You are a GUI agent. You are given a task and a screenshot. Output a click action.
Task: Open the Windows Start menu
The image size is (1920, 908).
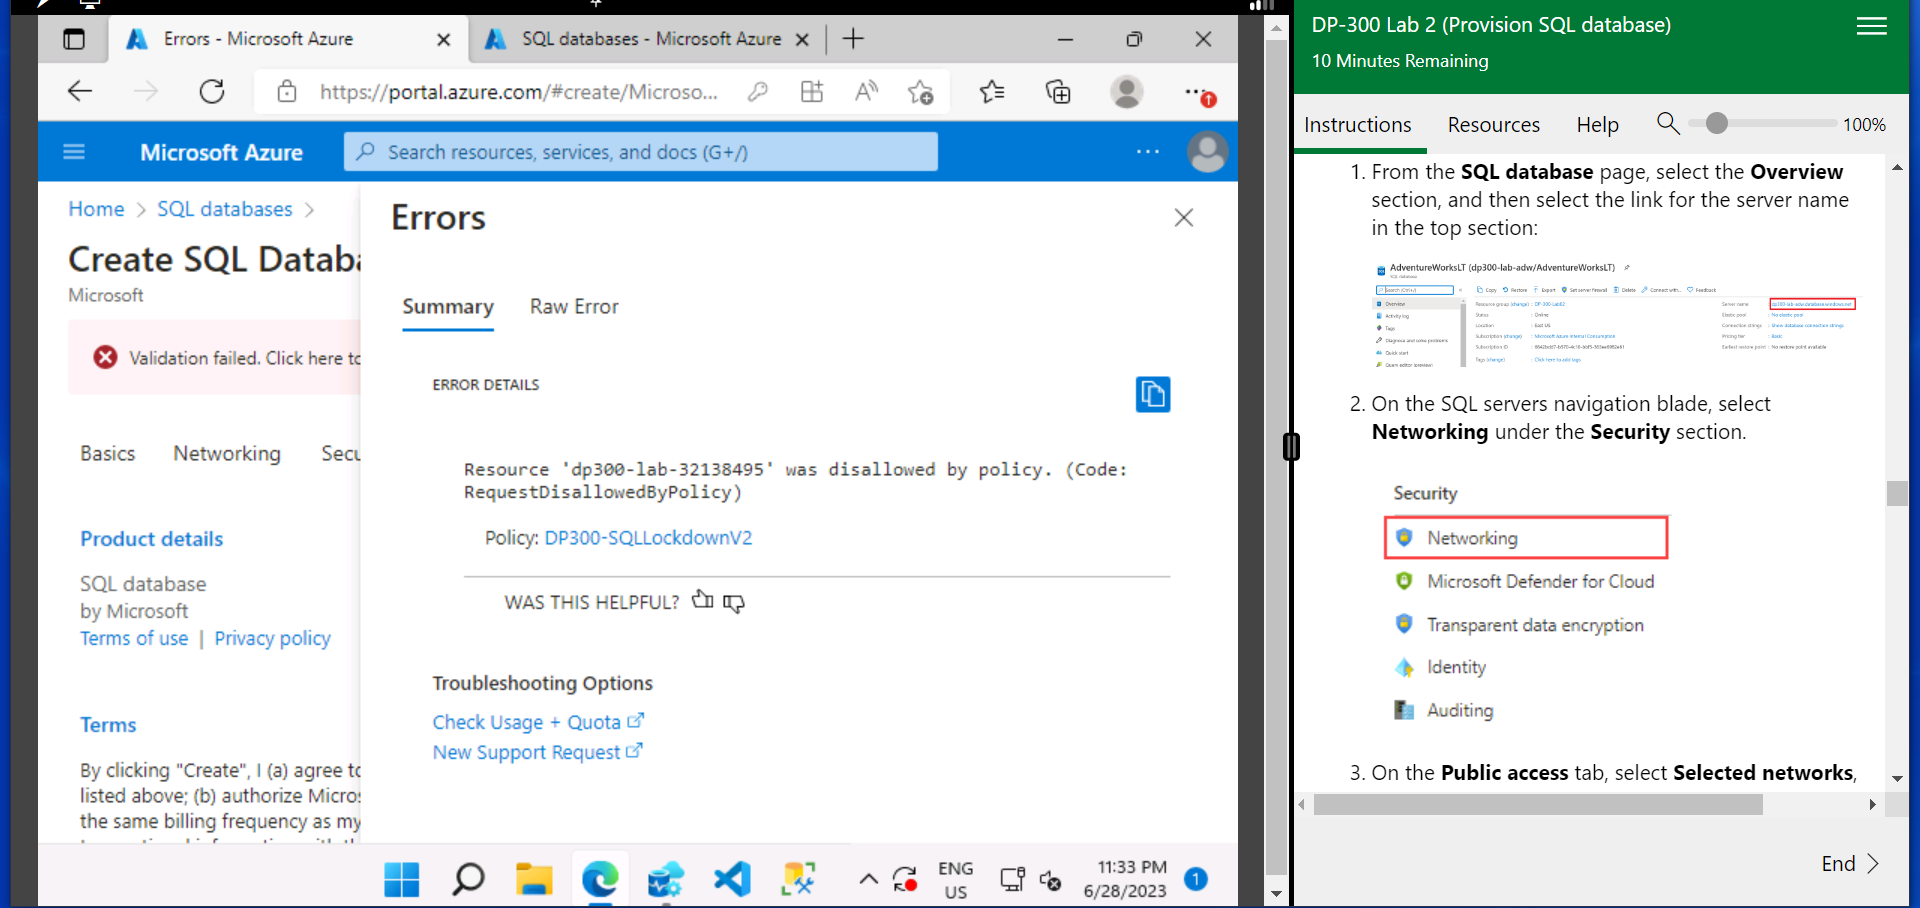pyautogui.click(x=402, y=879)
